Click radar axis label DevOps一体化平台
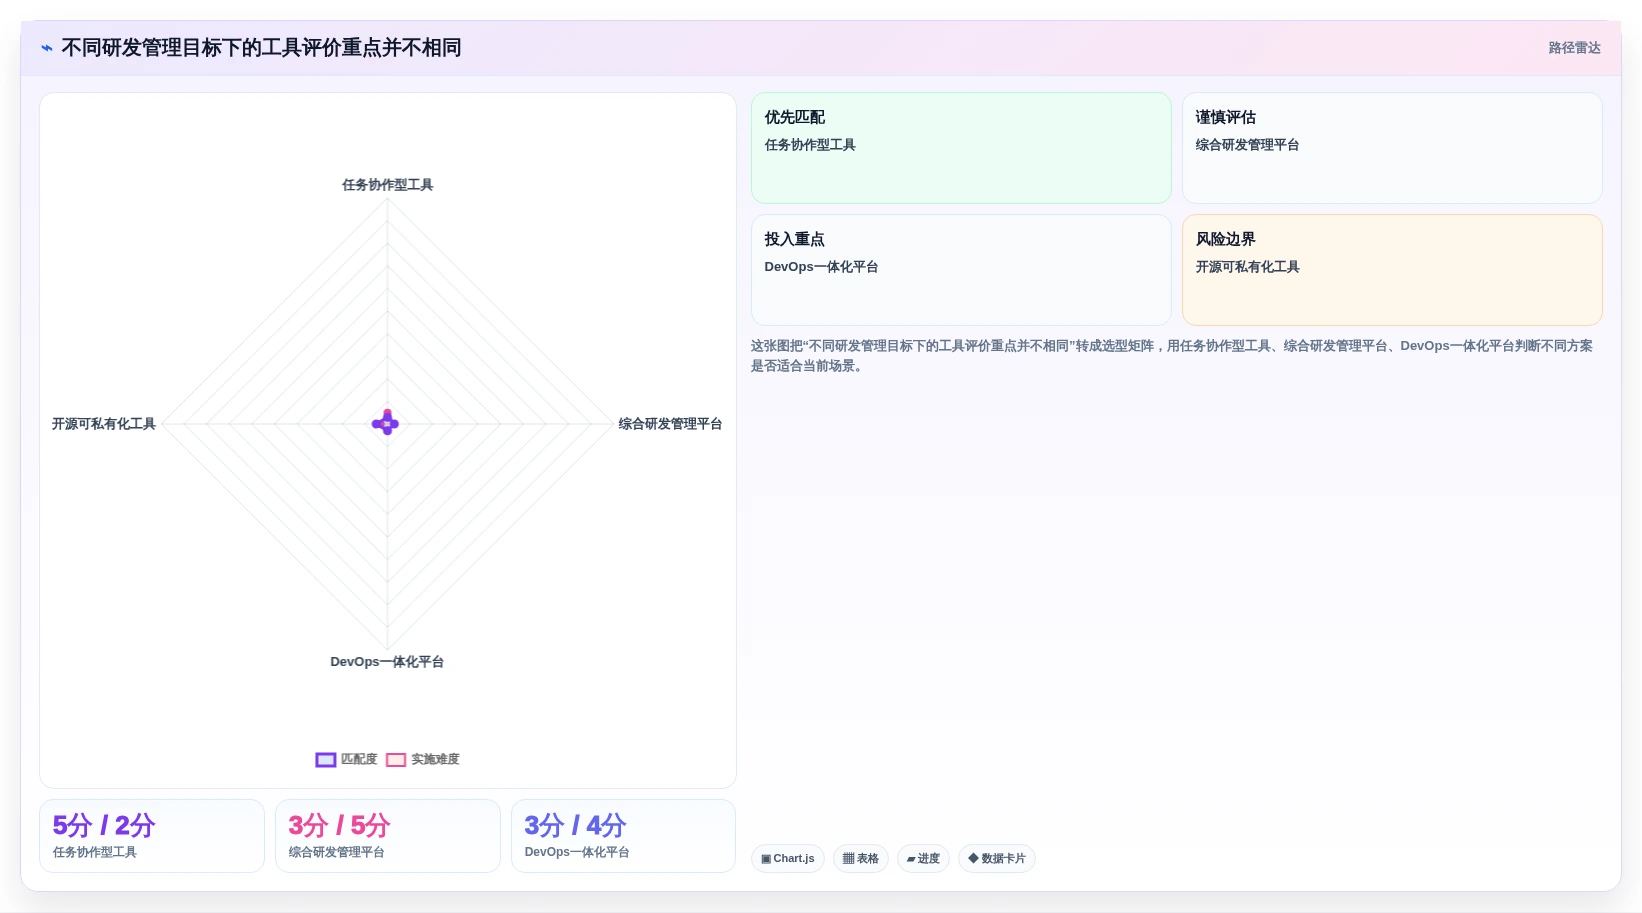 click(387, 662)
